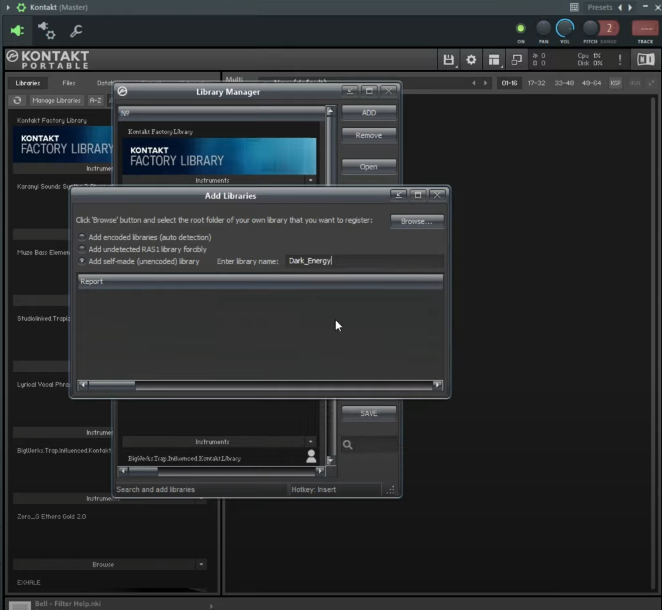Click the SAVE button in Library Manager
The image size is (662, 610).
click(x=369, y=413)
